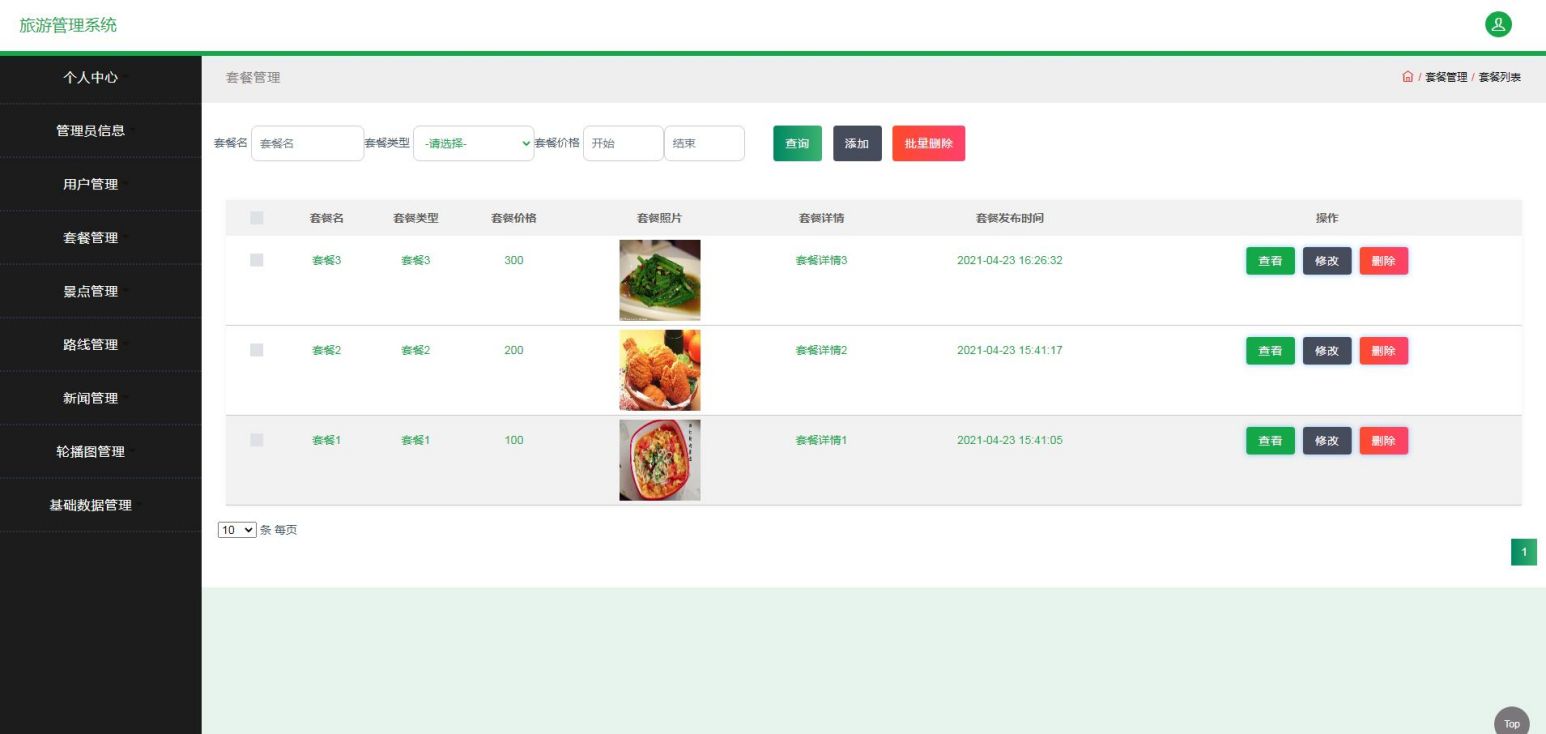Click 套餐管理 in the breadcrumb

click(x=1445, y=77)
